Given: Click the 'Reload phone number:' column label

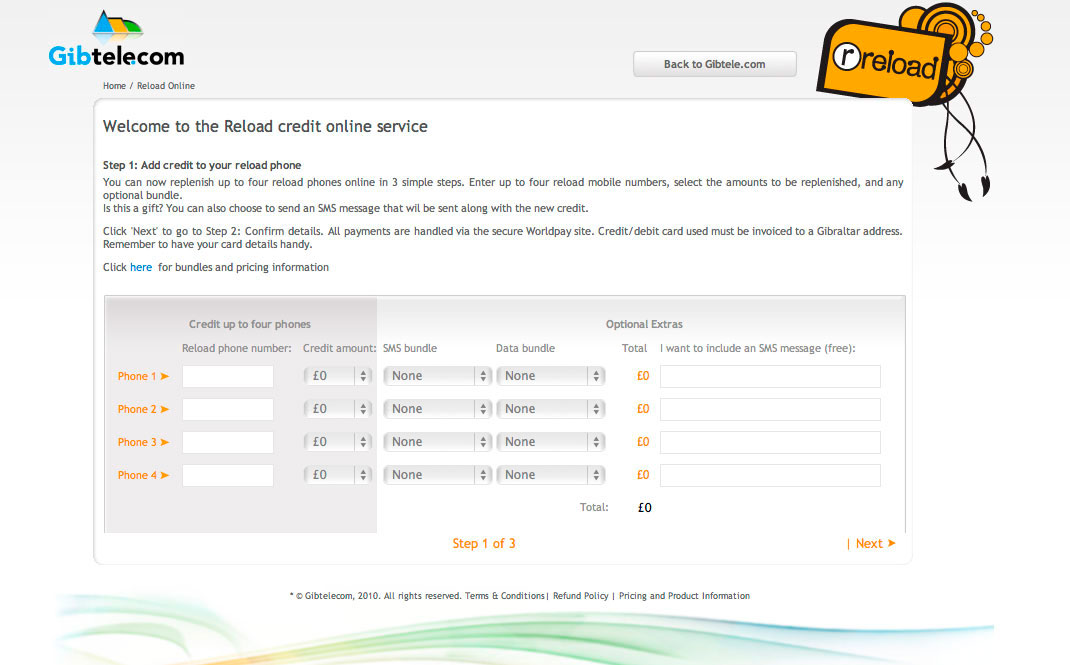Looking at the screenshot, I should click(x=237, y=349).
